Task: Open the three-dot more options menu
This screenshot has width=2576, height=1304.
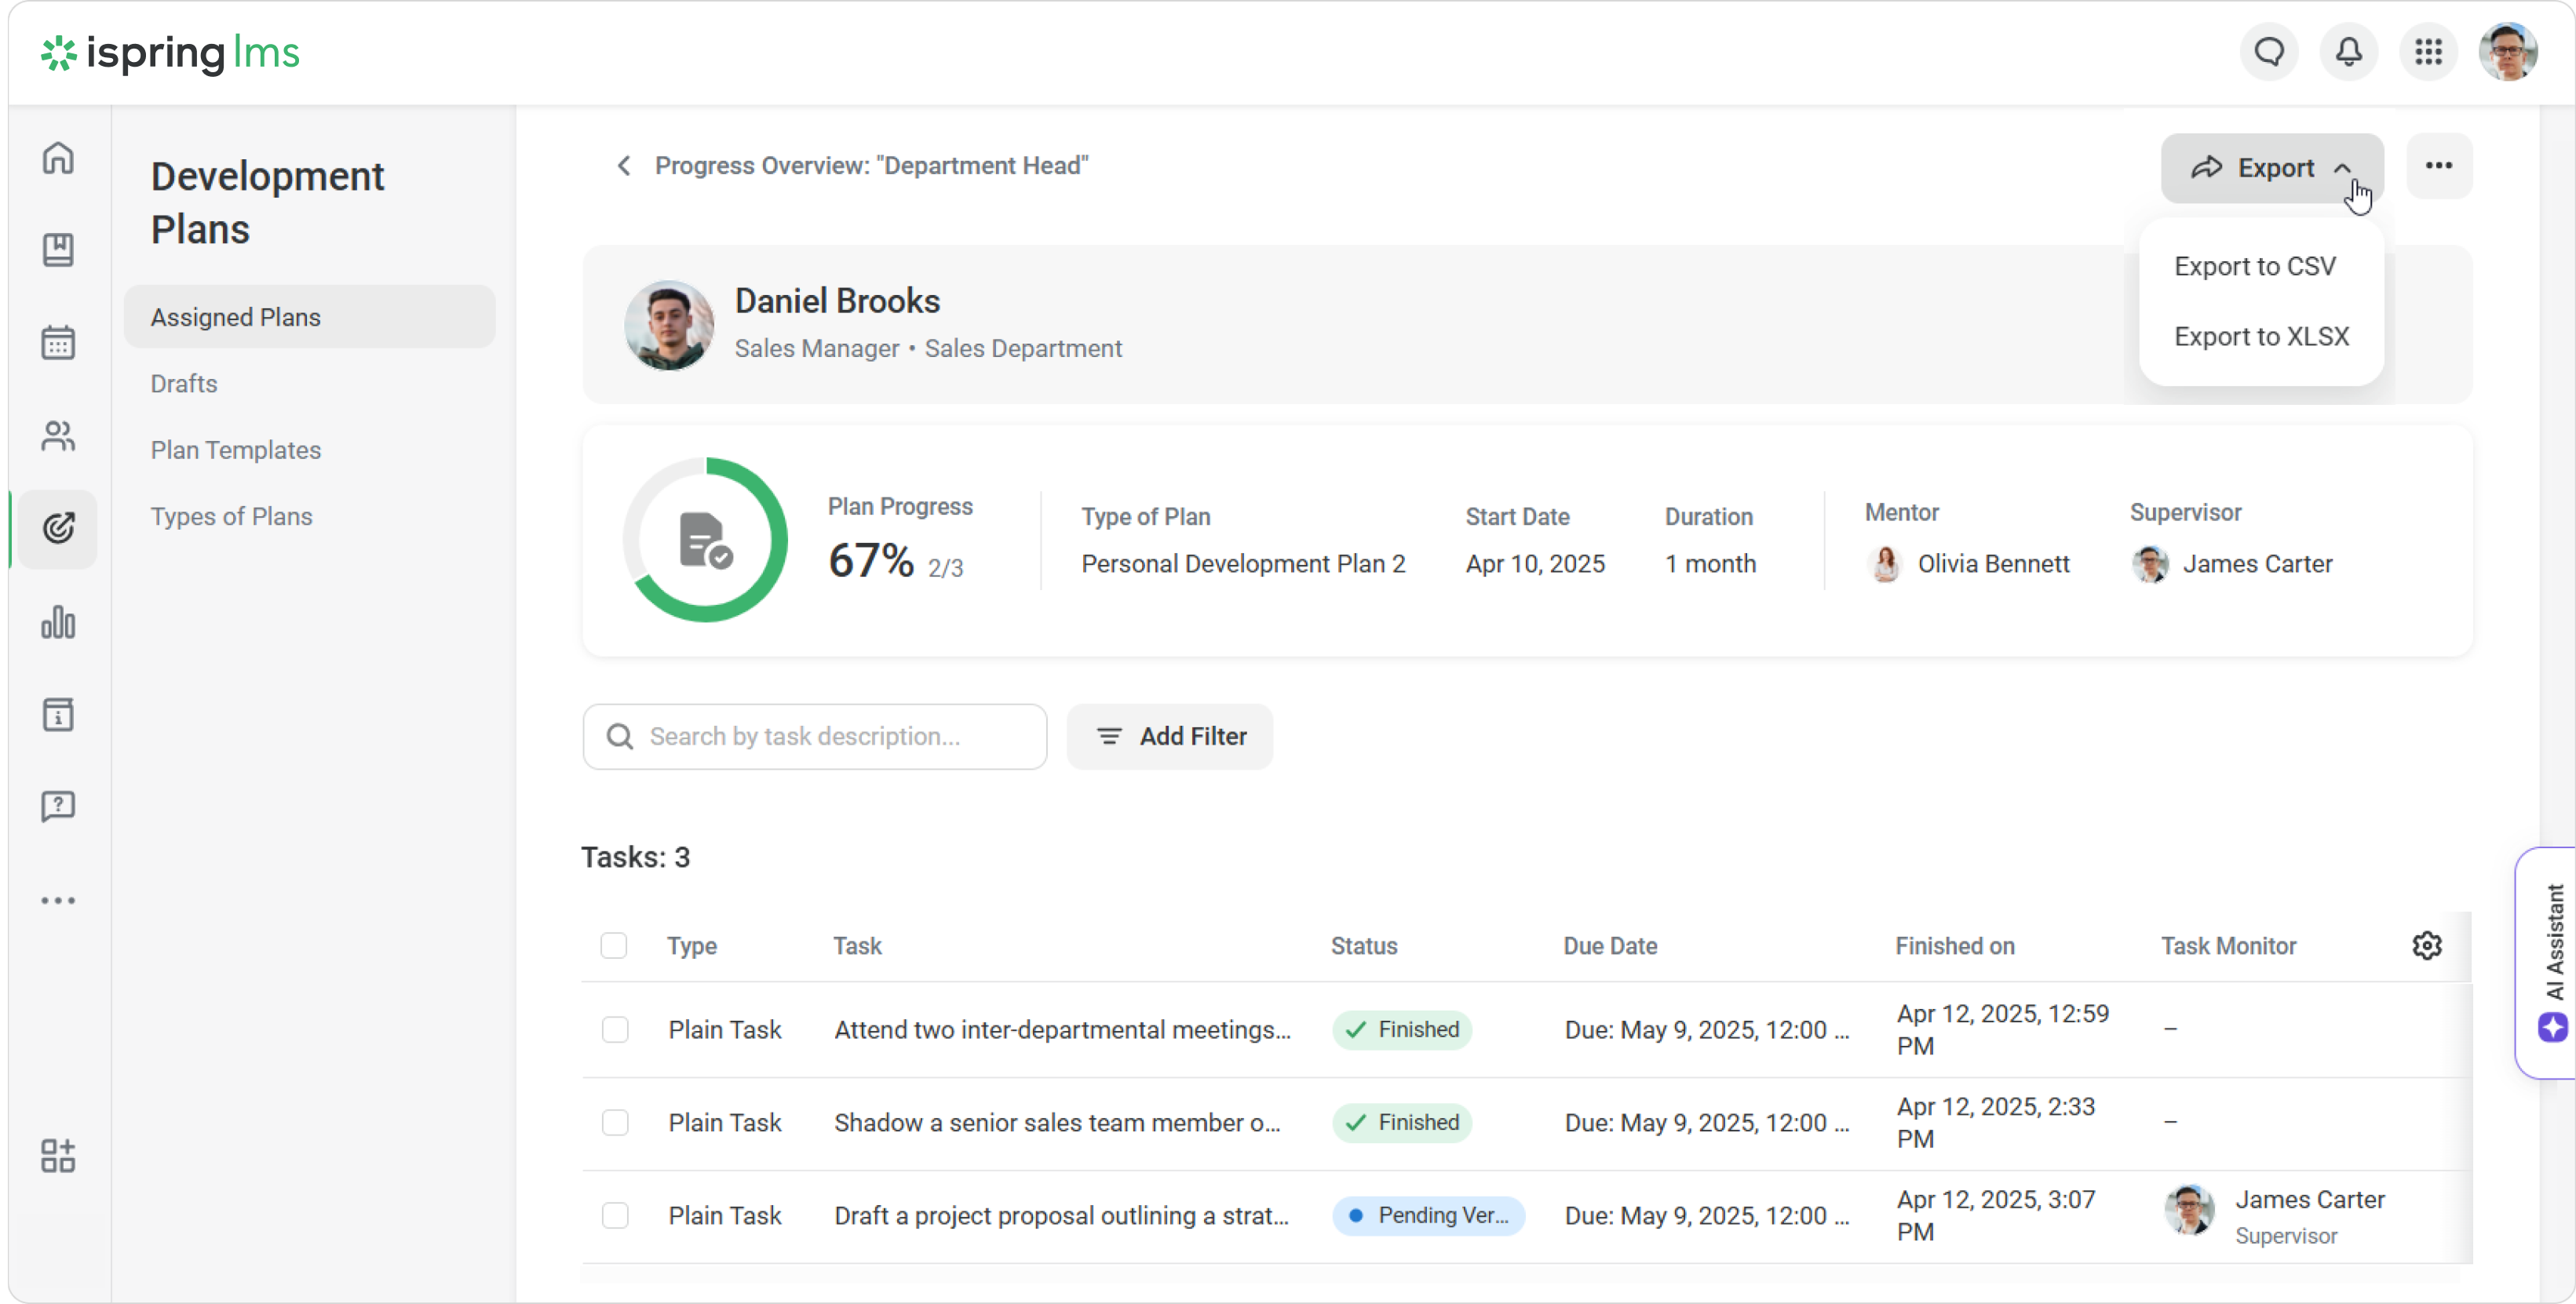Action: tap(2438, 166)
